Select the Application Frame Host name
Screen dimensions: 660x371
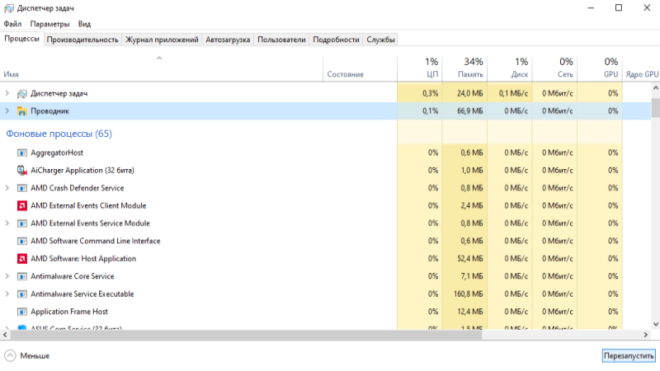(69, 312)
